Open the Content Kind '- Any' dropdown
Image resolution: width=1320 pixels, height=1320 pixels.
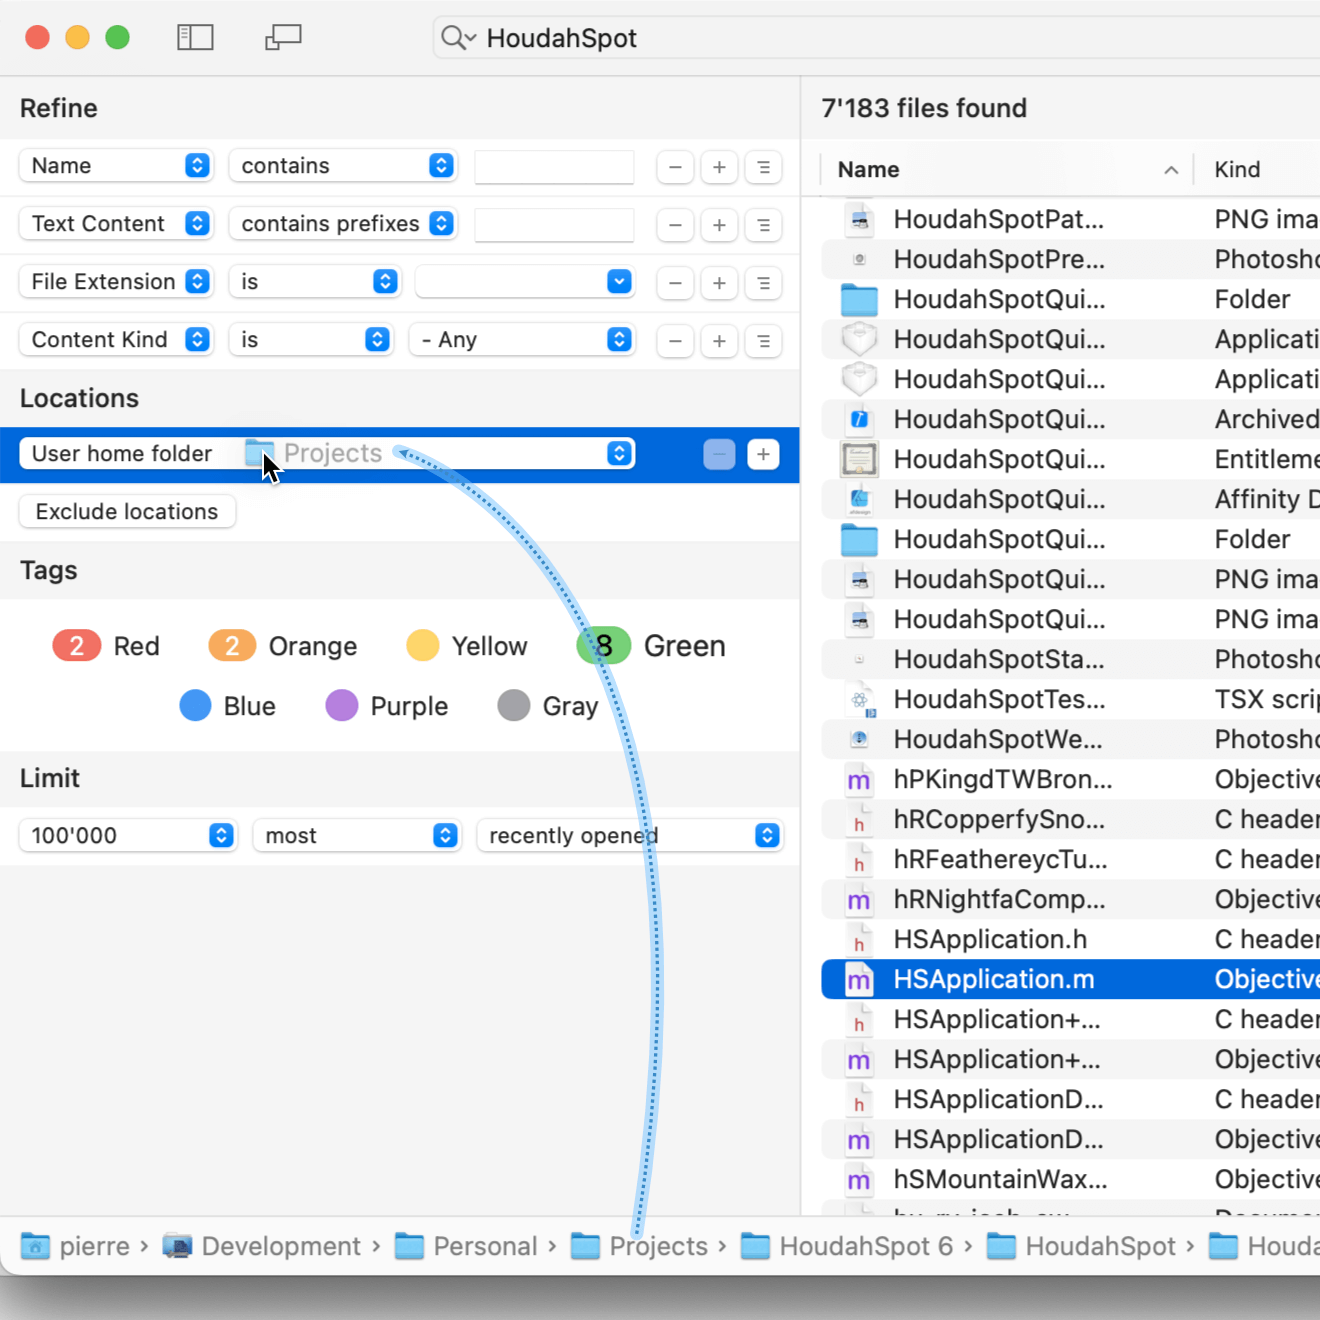click(522, 340)
